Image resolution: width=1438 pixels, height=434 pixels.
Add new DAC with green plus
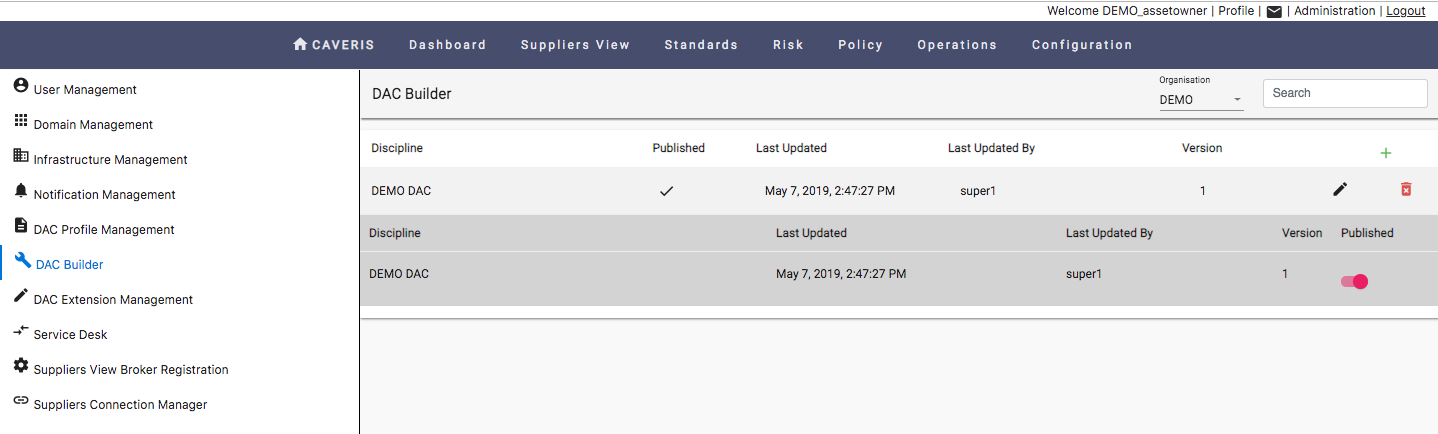tap(1386, 153)
